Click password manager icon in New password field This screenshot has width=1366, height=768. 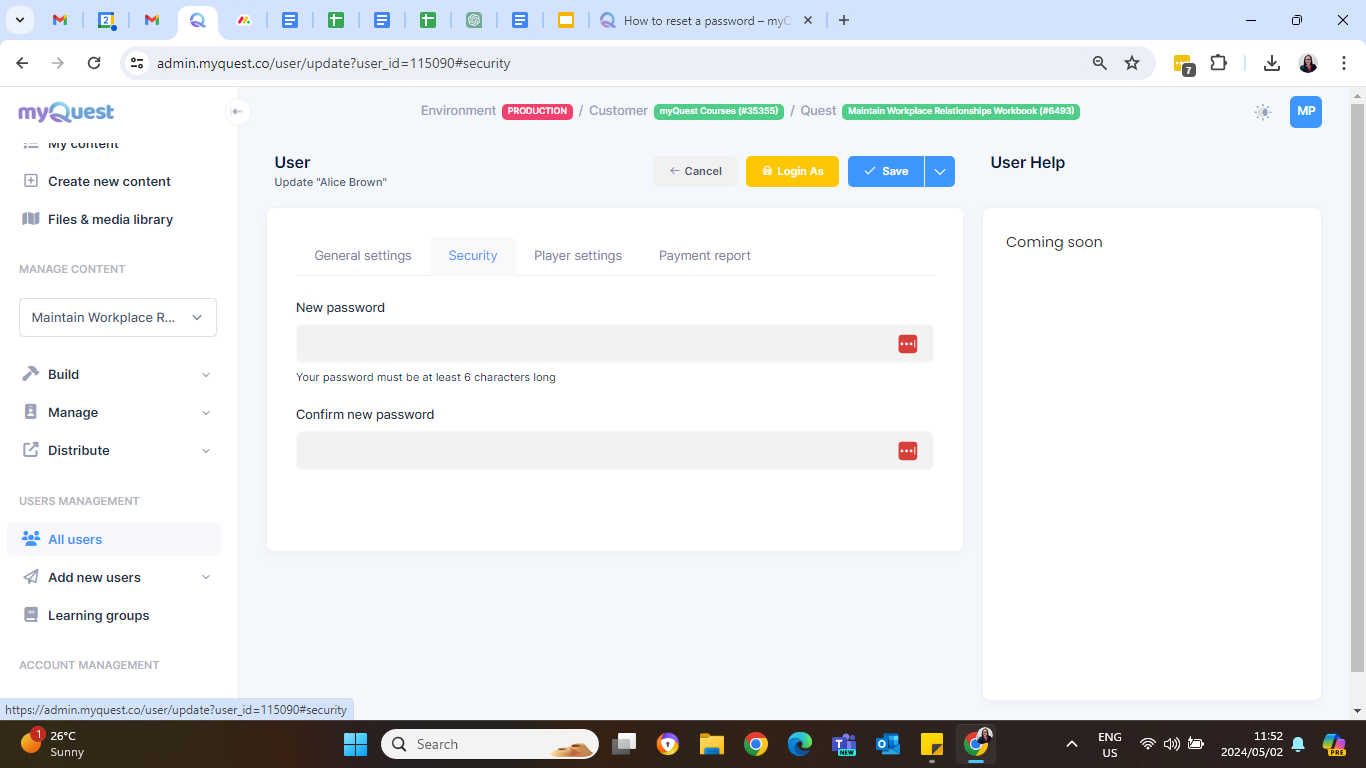907,344
